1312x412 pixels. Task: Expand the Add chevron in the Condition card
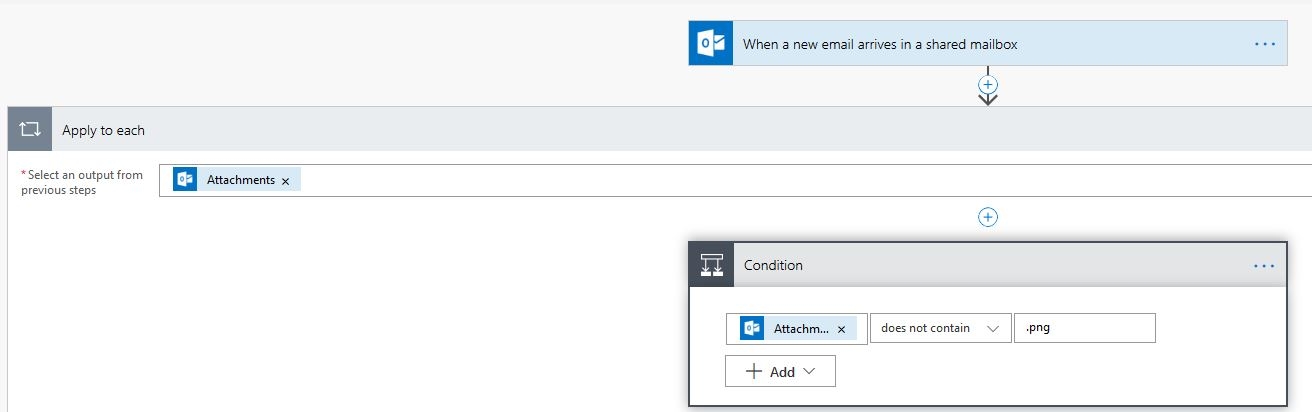click(809, 371)
